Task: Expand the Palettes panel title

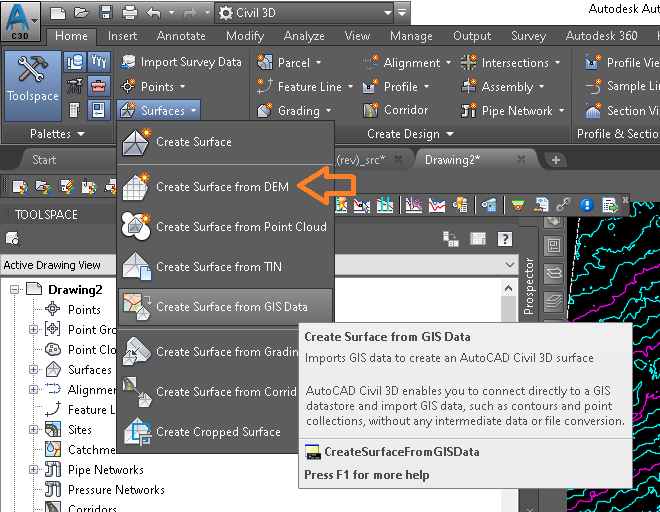Action: click(57, 134)
